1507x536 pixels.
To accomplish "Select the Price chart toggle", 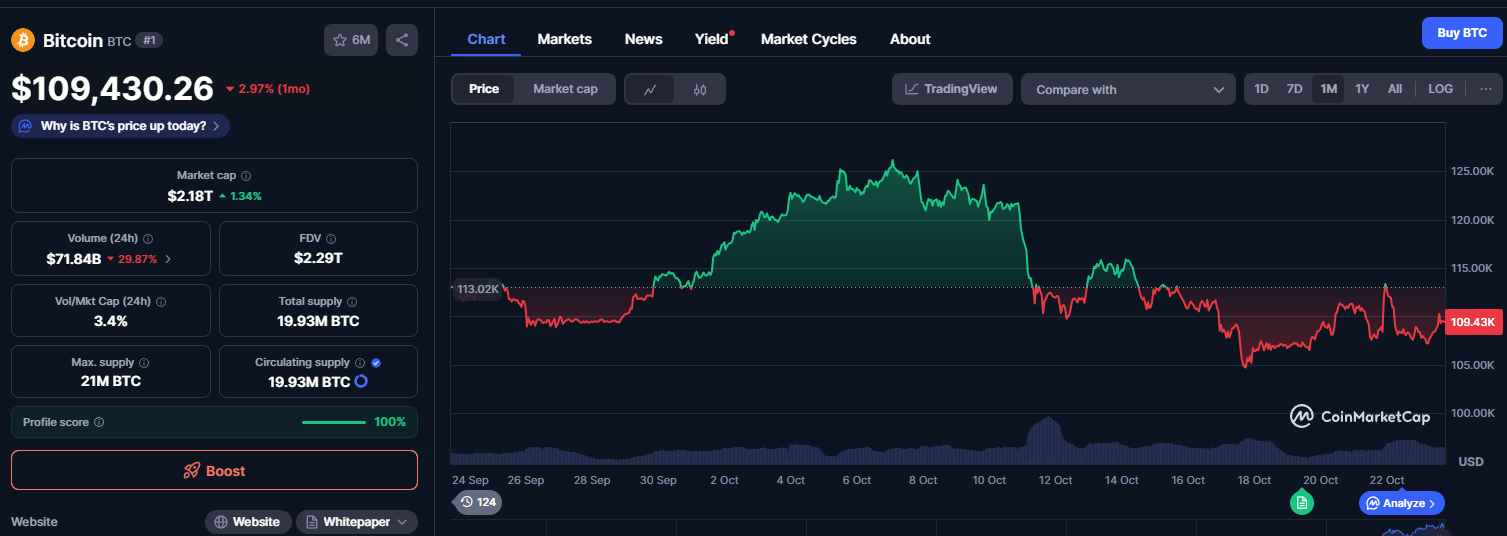I will point(484,89).
